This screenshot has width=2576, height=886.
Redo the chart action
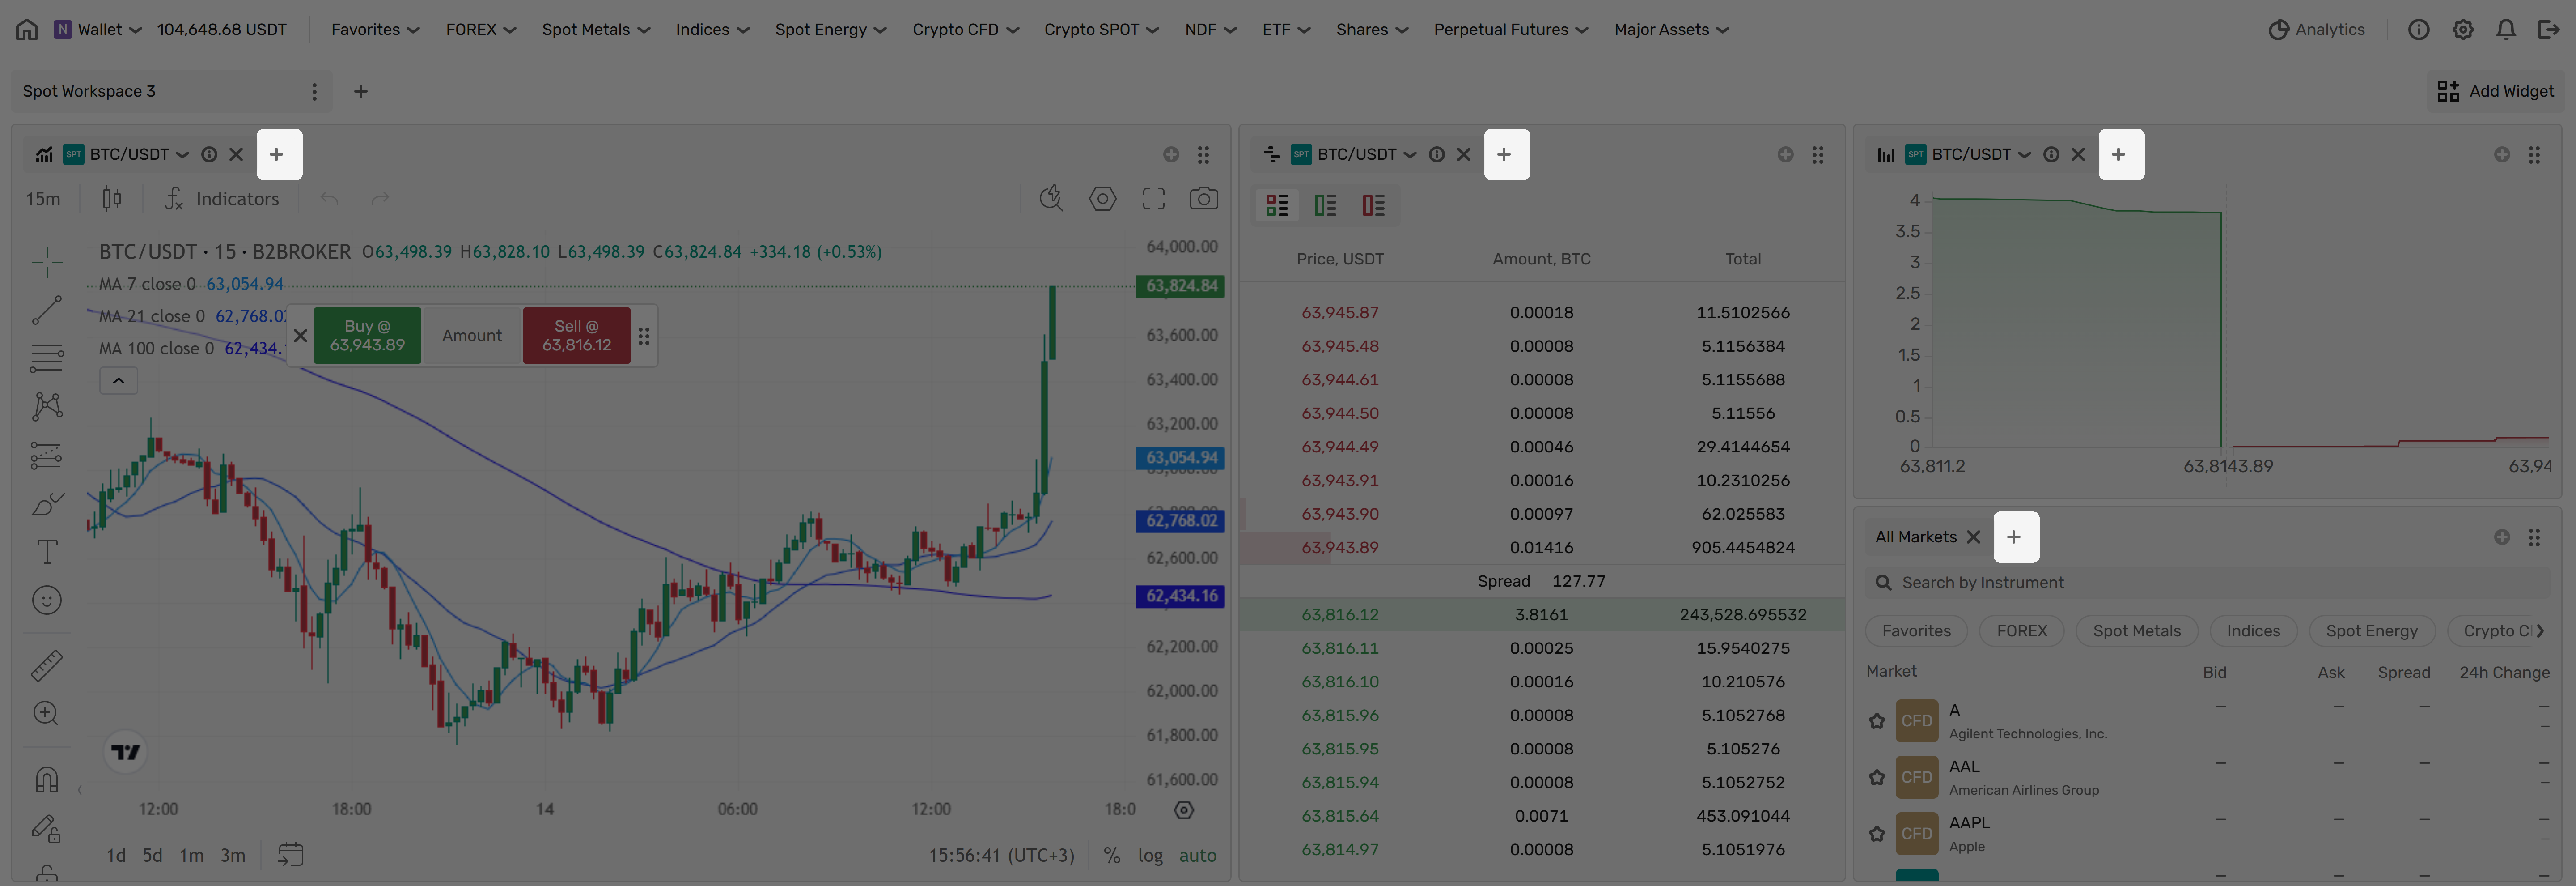click(x=380, y=199)
